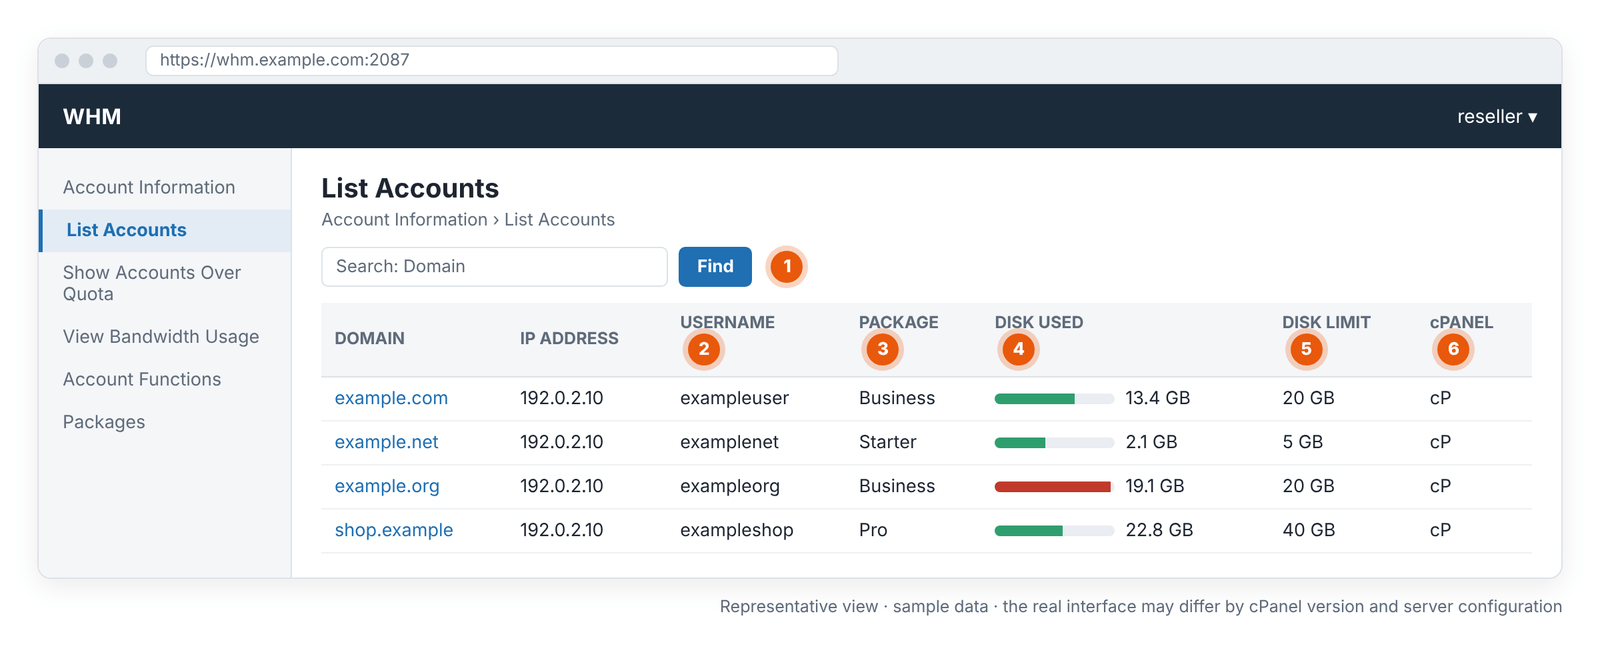
Task: Click IP 192.0.2.10 in shop.example row
Action: 562,530
